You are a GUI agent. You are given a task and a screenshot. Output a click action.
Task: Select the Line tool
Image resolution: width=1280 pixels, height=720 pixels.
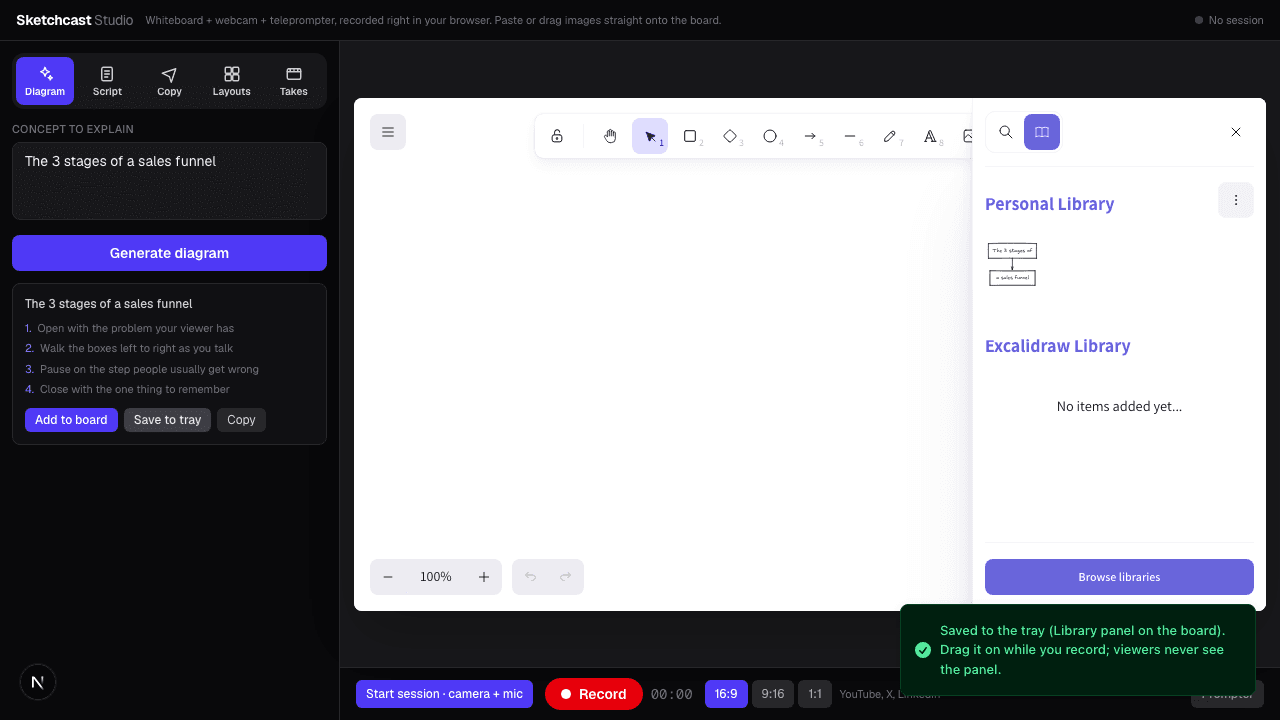click(x=850, y=136)
